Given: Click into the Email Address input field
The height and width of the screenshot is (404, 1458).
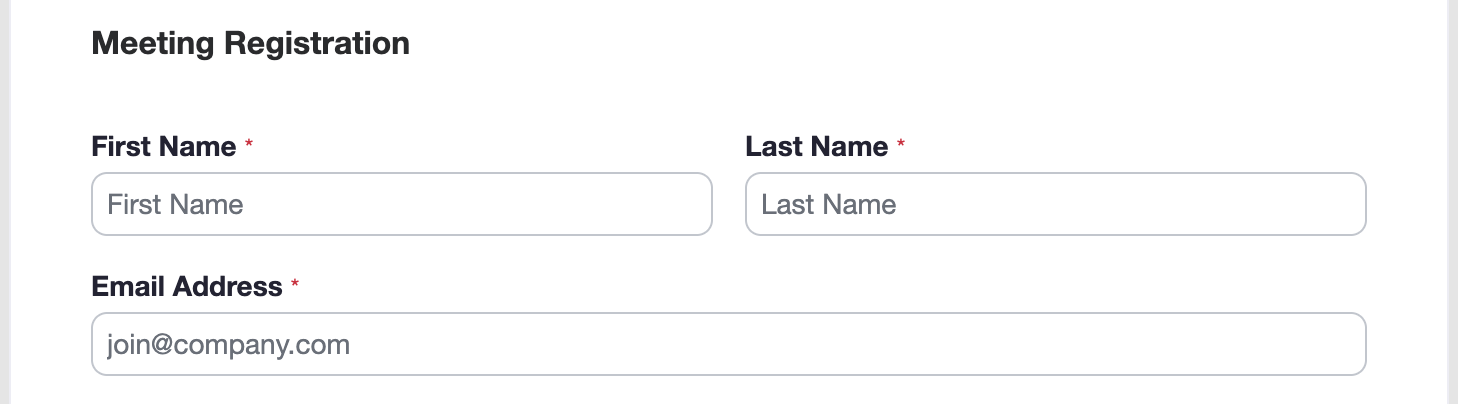Looking at the screenshot, I should (728, 345).
